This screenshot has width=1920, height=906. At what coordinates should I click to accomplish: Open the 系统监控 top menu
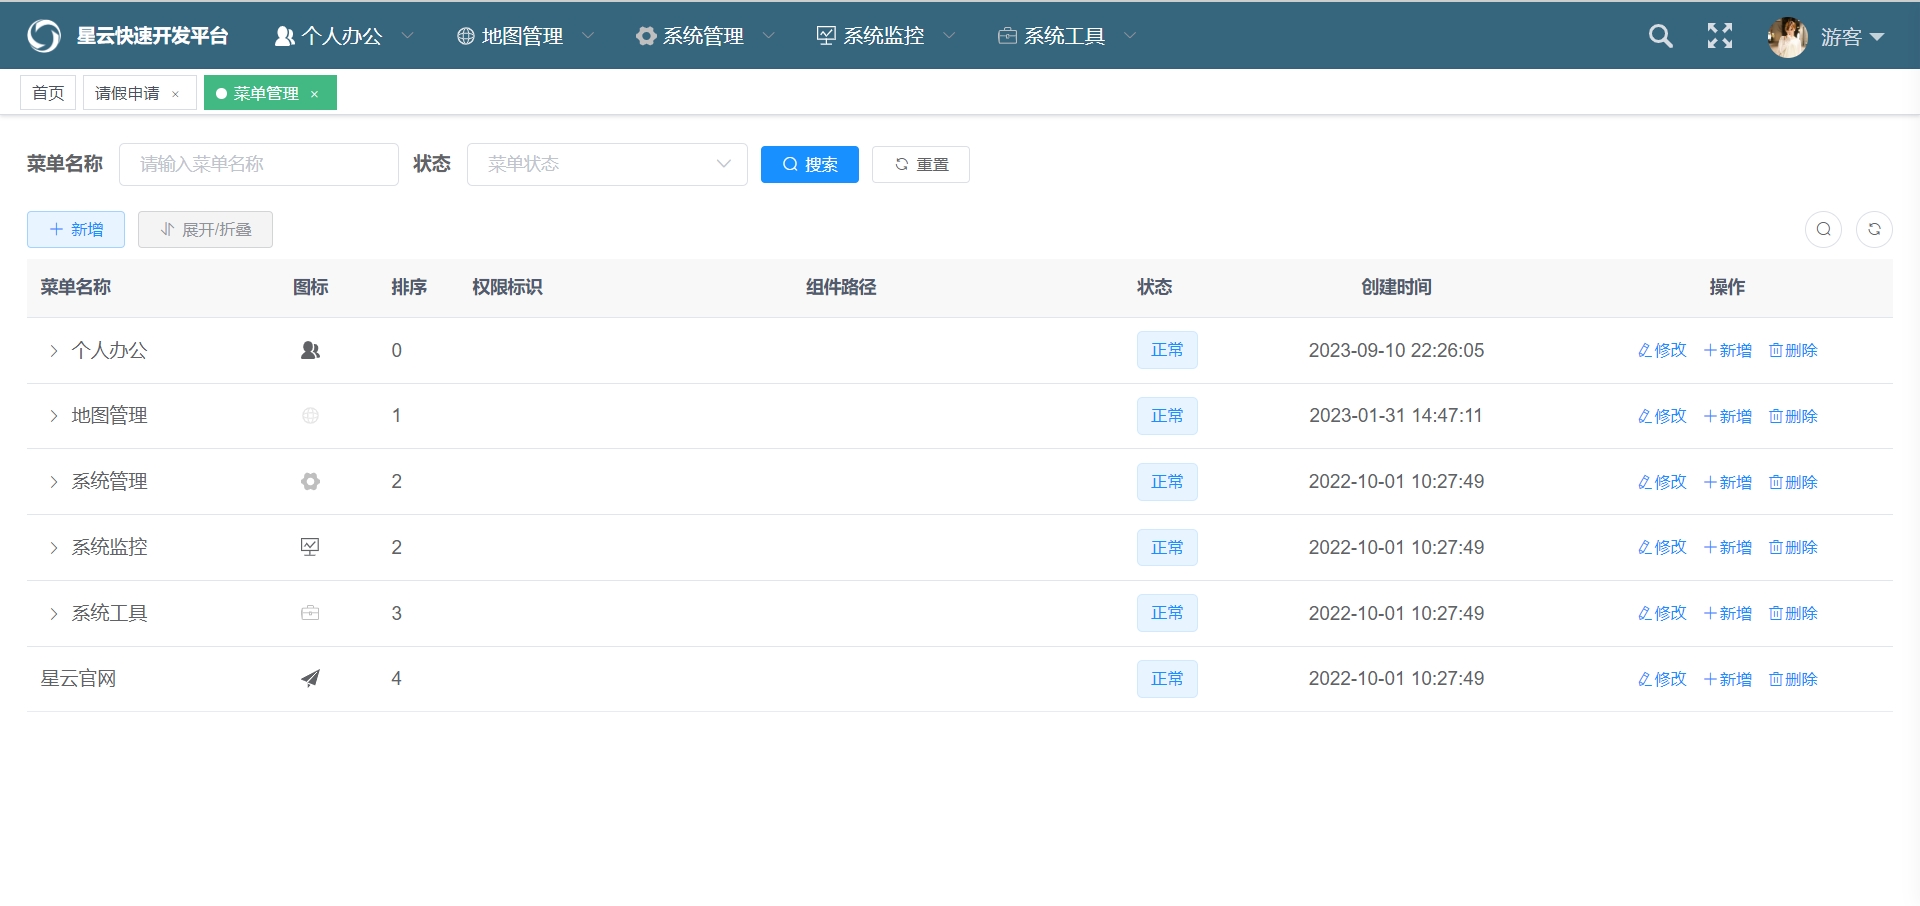pos(884,36)
